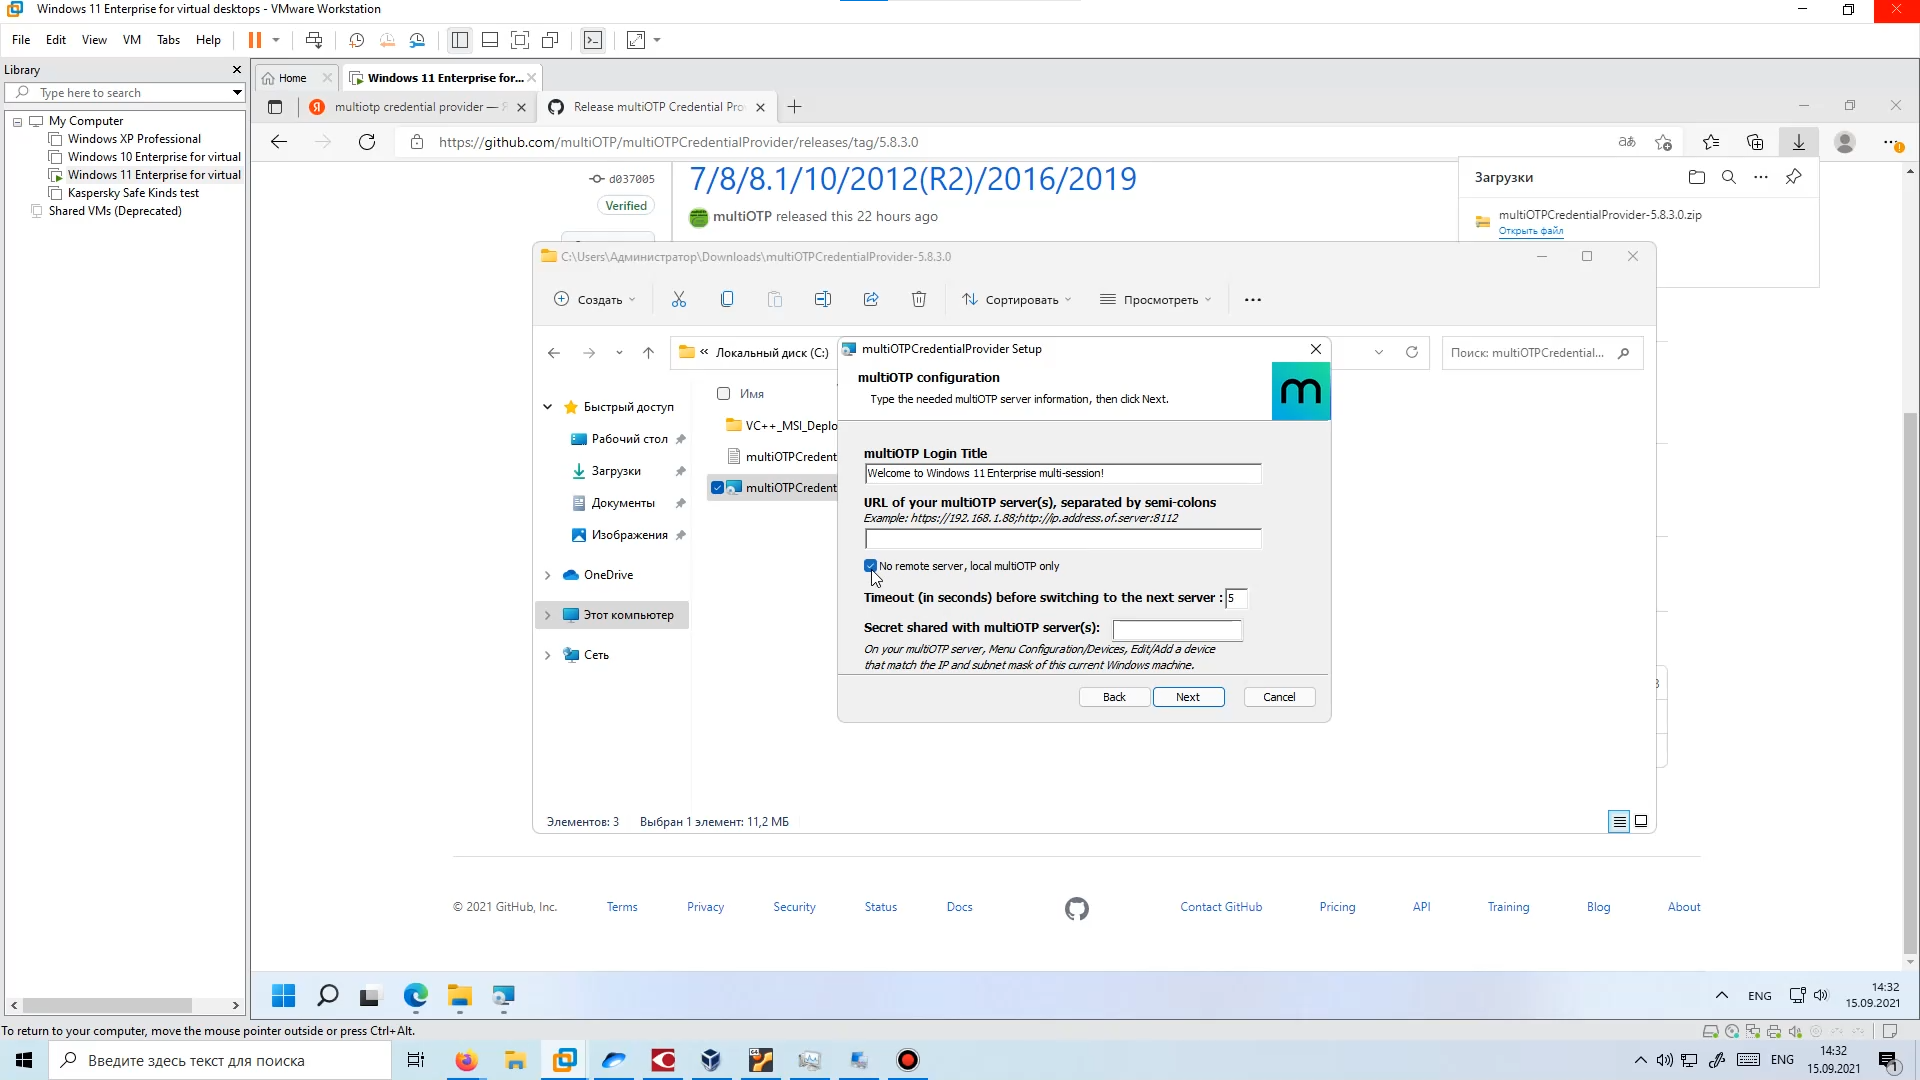
Task: Open the VMware Snapshot Manager
Action: click(417, 40)
